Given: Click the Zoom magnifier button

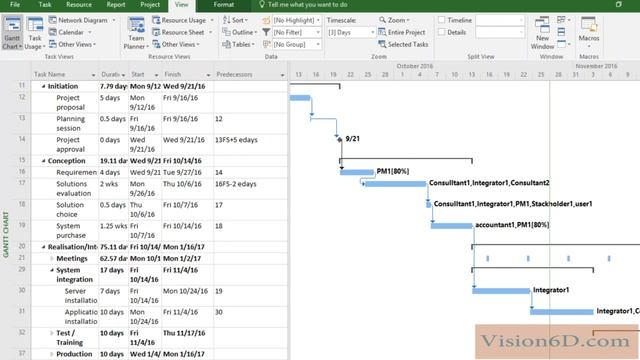Looking at the screenshot, I should pyautogui.click(x=394, y=20).
